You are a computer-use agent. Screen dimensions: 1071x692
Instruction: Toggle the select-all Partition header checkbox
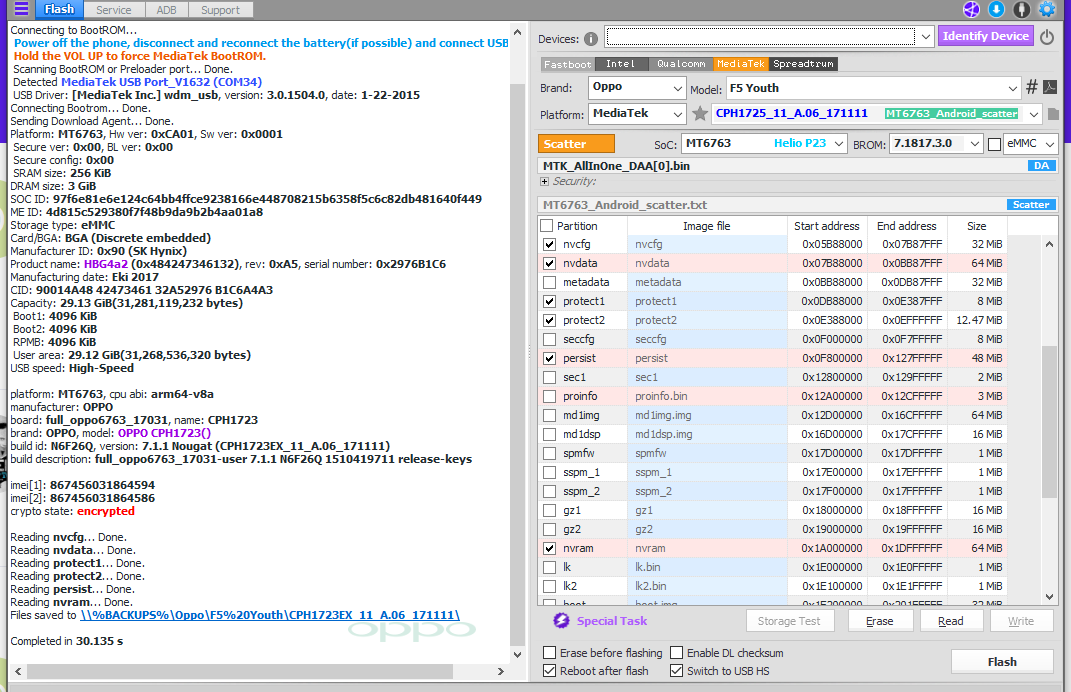tap(546, 225)
